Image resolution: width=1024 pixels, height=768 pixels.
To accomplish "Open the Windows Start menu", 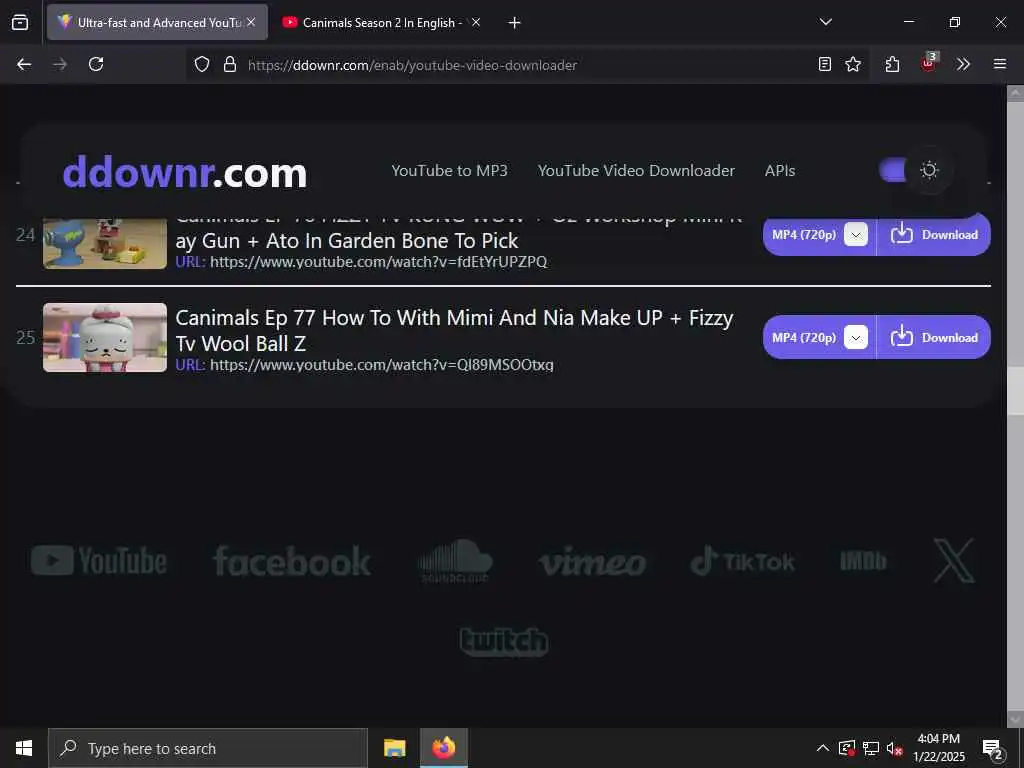I will point(24,748).
